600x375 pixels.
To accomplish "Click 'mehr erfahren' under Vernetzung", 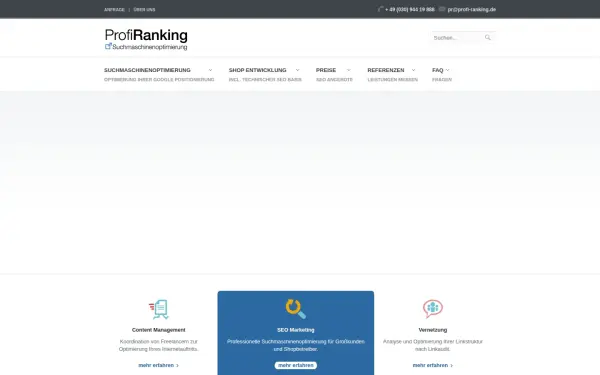I will click(433, 365).
